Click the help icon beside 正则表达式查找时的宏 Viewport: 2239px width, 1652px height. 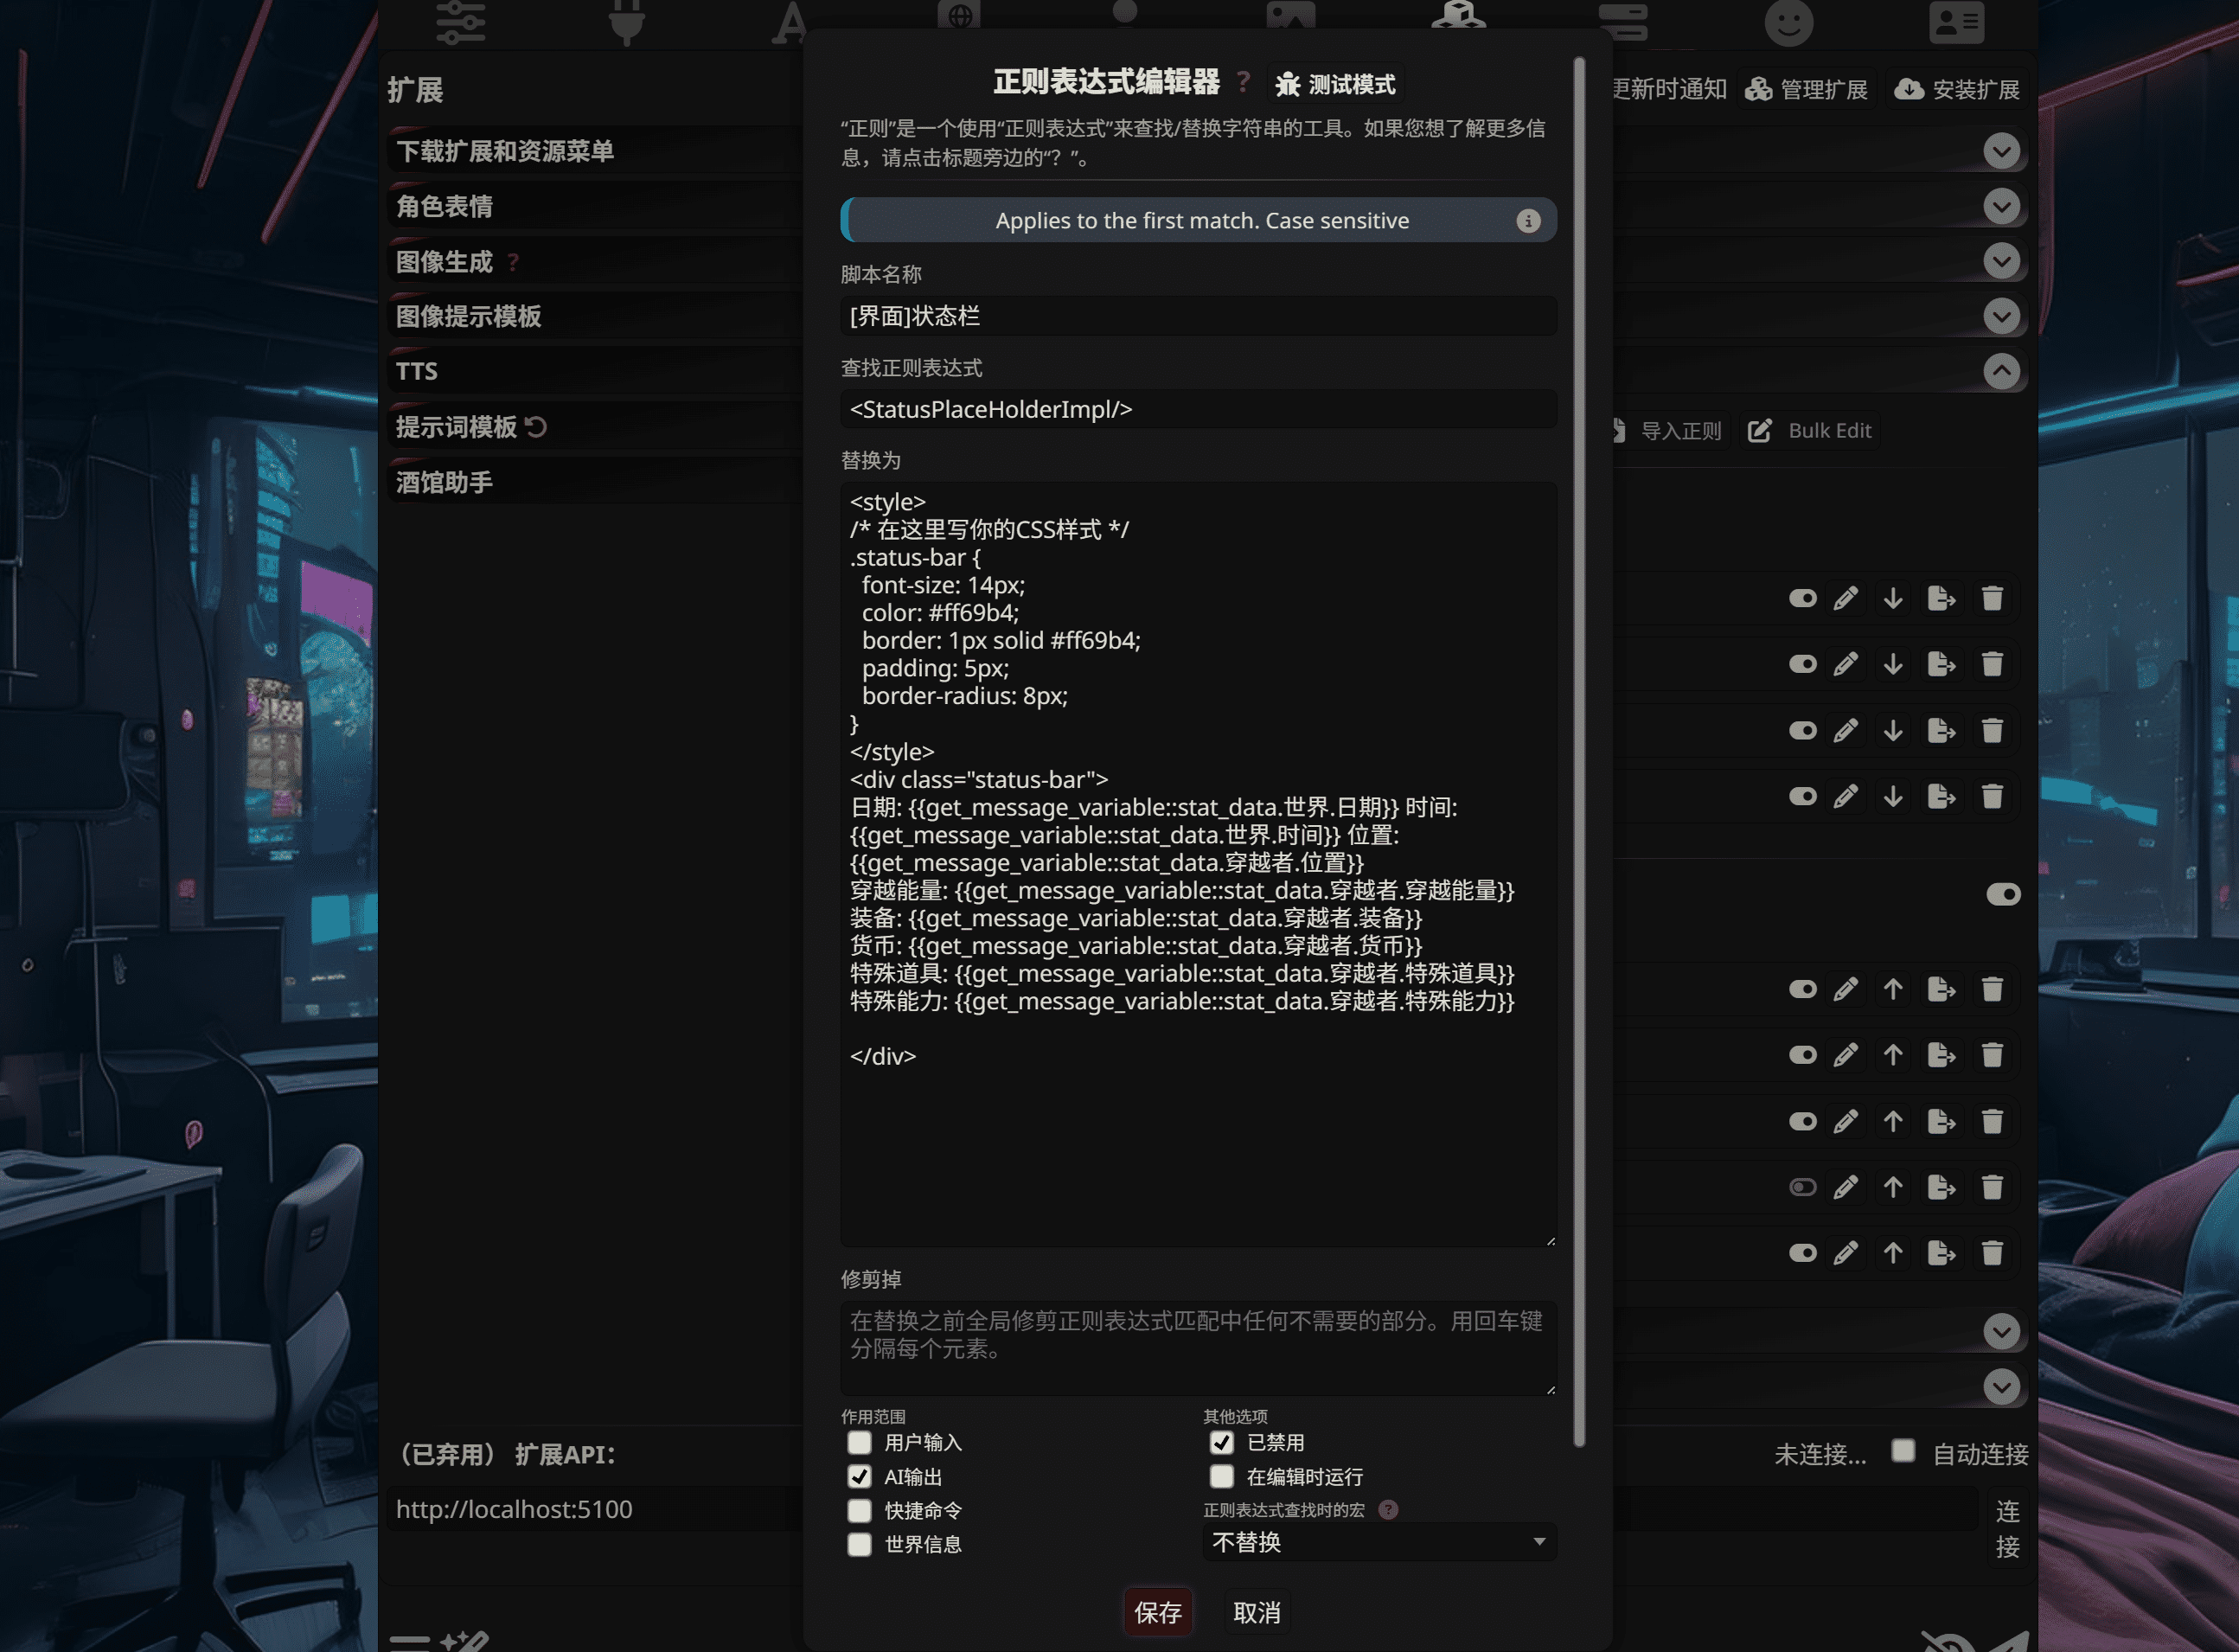(1388, 1510)
